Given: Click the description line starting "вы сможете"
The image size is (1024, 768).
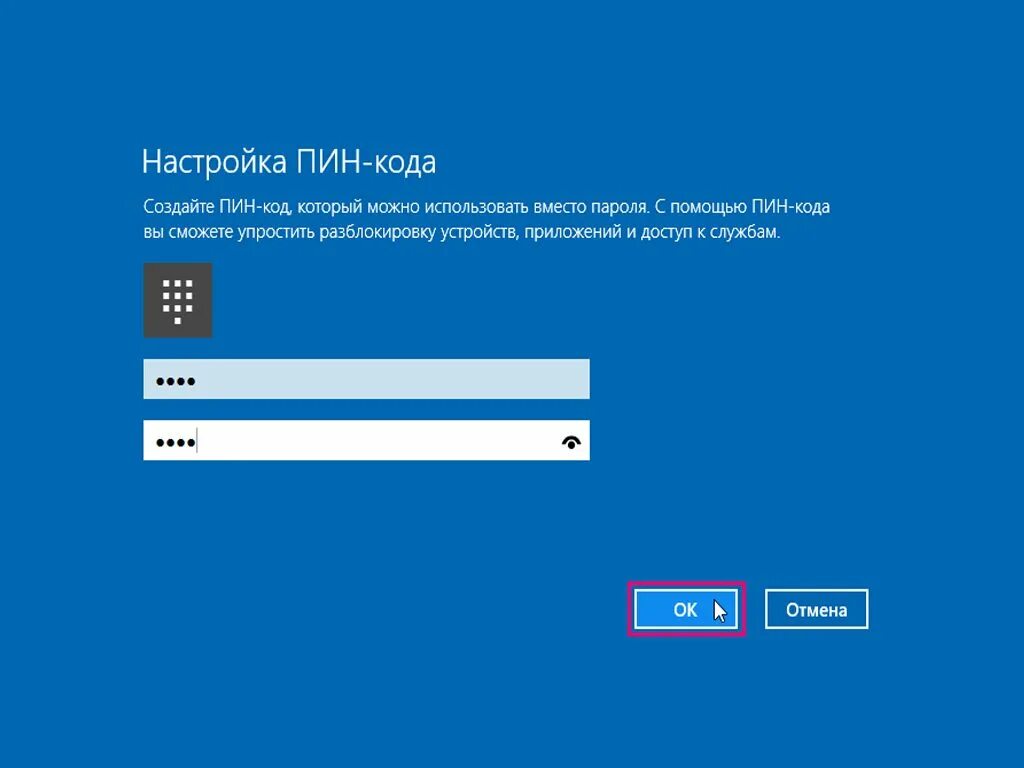Looking at the screenshot, I should point(462,232).
